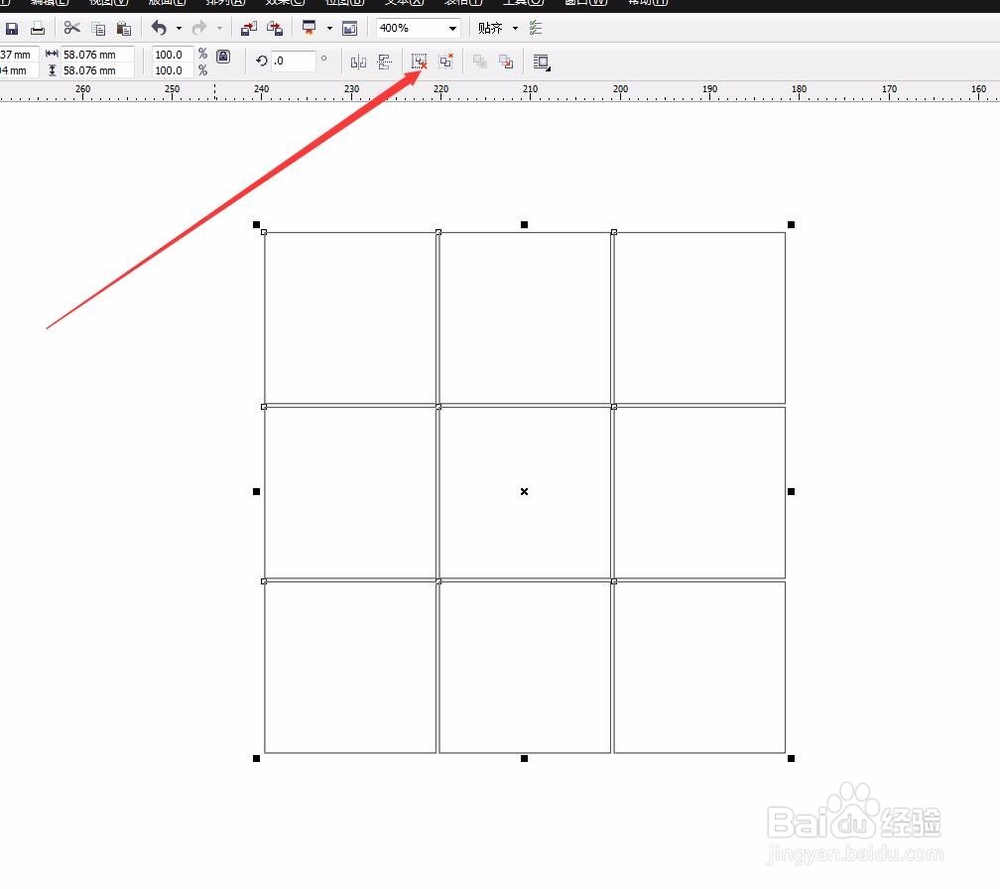Click the 200 mark on the horizontal ruler
1000x889 pixels.
coord(621,89)
